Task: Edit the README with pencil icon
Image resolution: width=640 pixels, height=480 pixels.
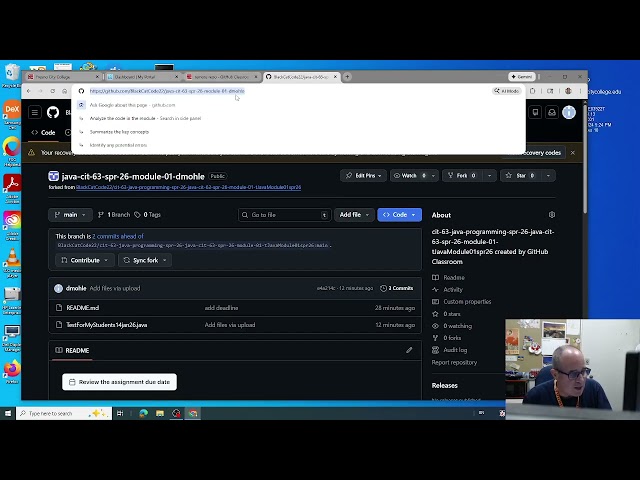Action: pos(409,350)
